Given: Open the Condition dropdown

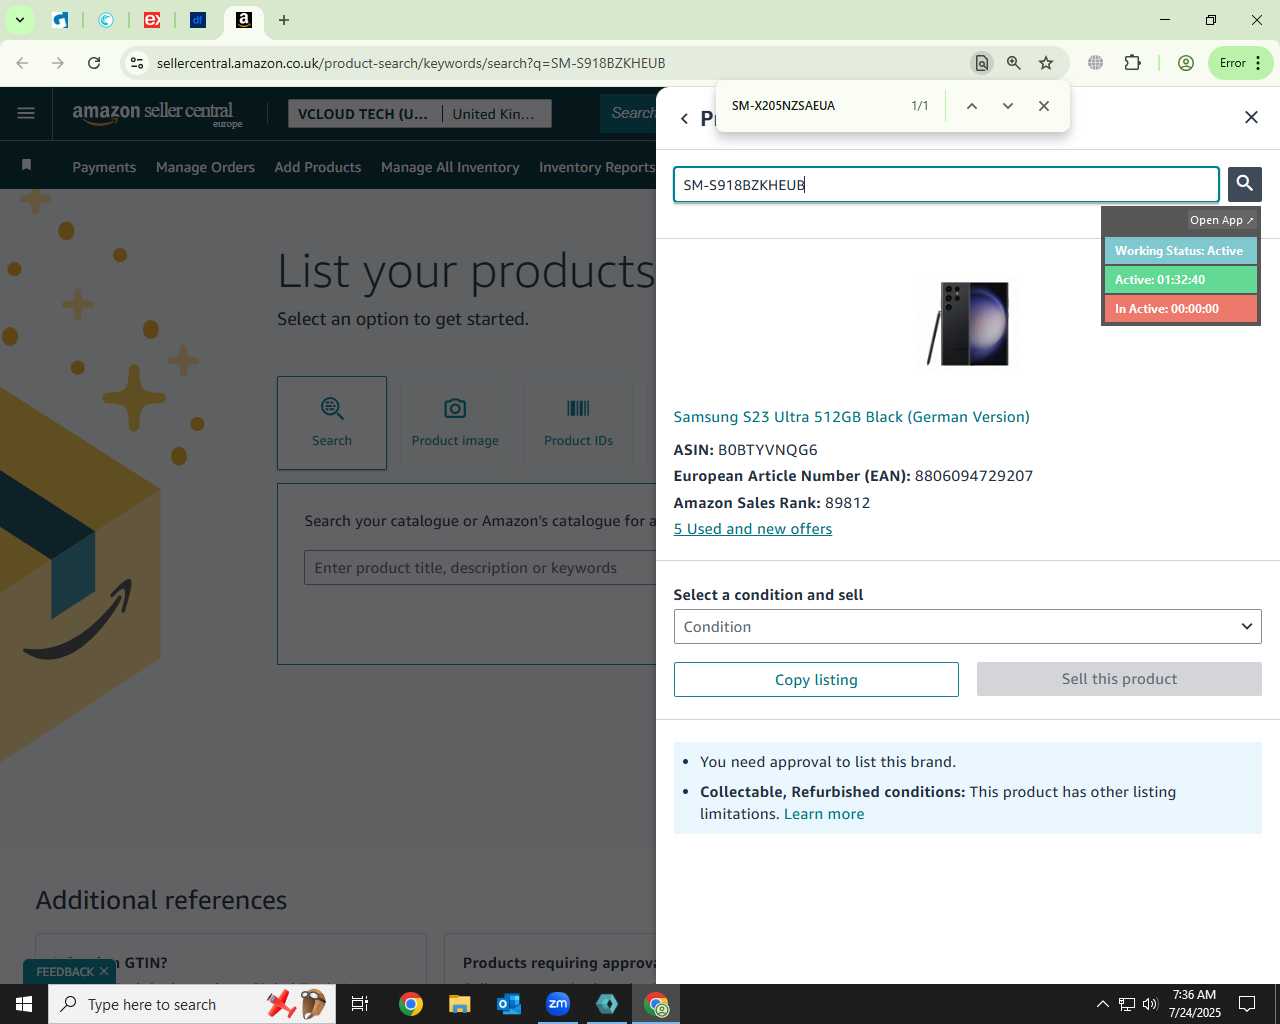Looking at the screenshot, I should tap(967, 627).
